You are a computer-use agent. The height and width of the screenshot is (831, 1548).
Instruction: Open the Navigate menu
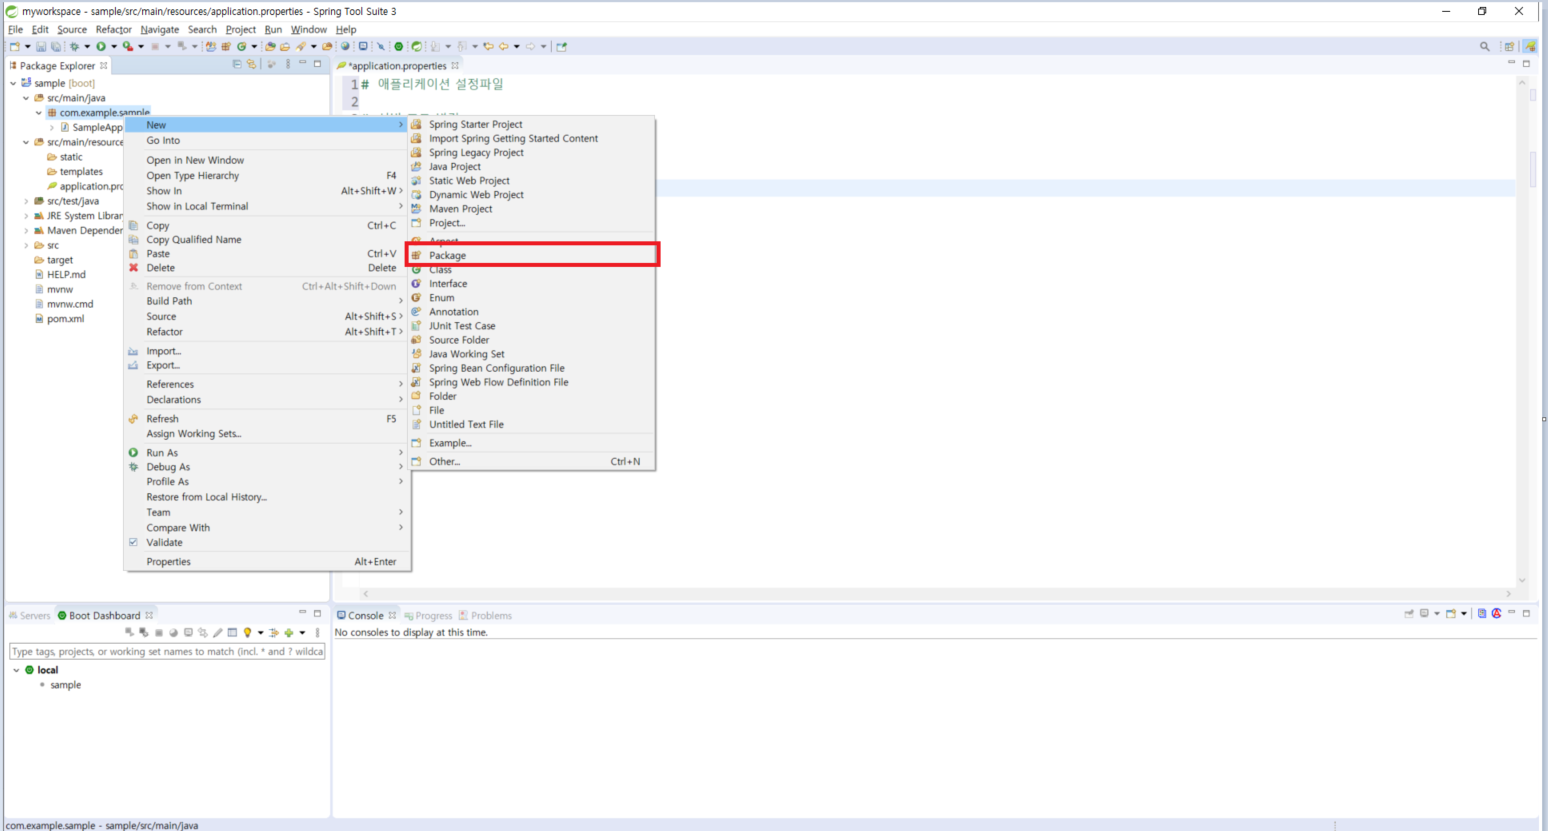[x=160, y=29]
